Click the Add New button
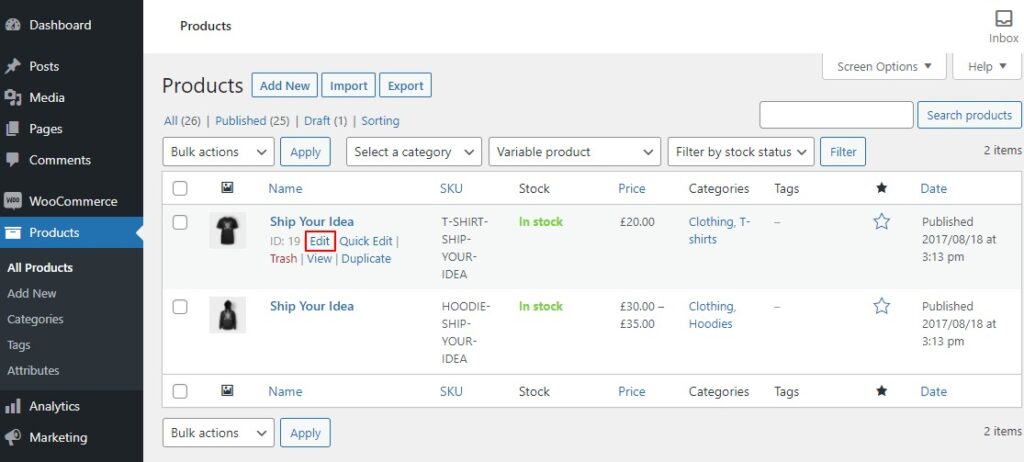Viewport: 1024px width, 462px height. (285, 86)
